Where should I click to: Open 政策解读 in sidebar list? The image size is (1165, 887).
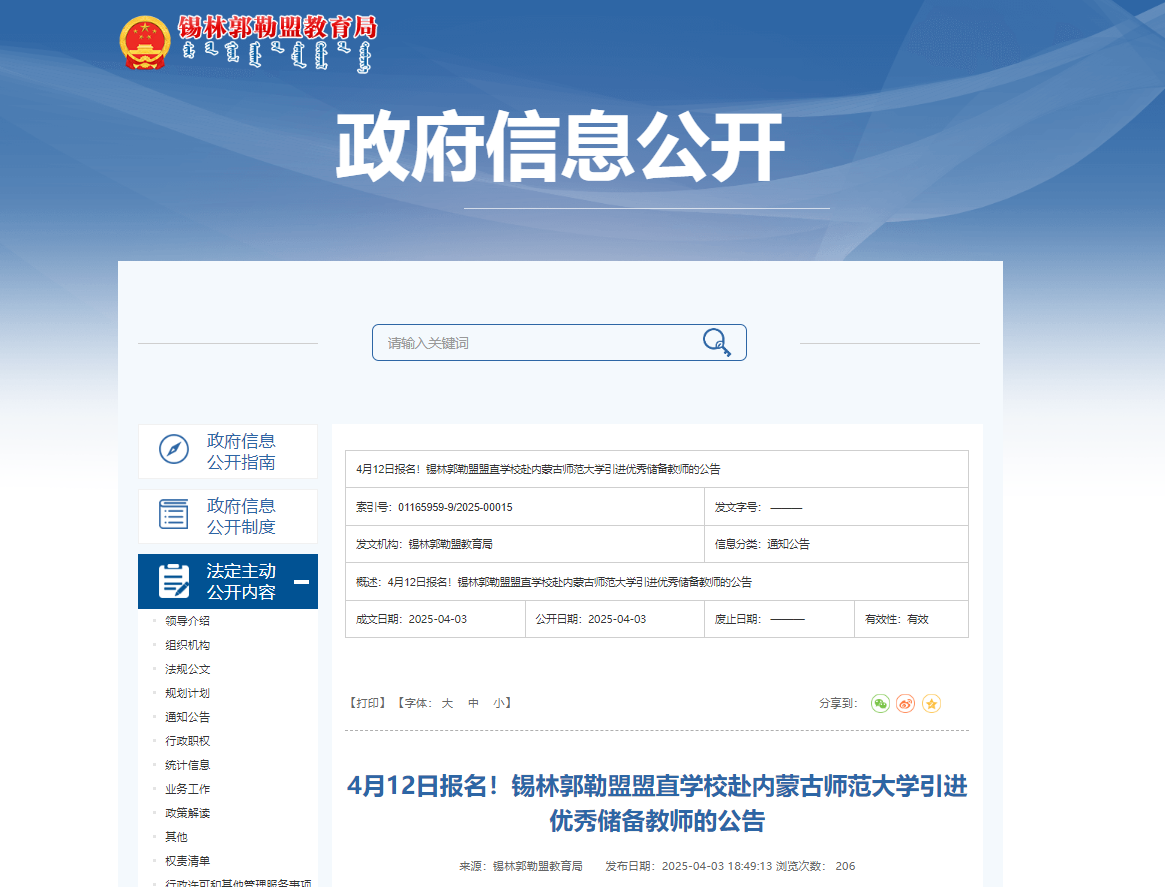click(187, 813)
